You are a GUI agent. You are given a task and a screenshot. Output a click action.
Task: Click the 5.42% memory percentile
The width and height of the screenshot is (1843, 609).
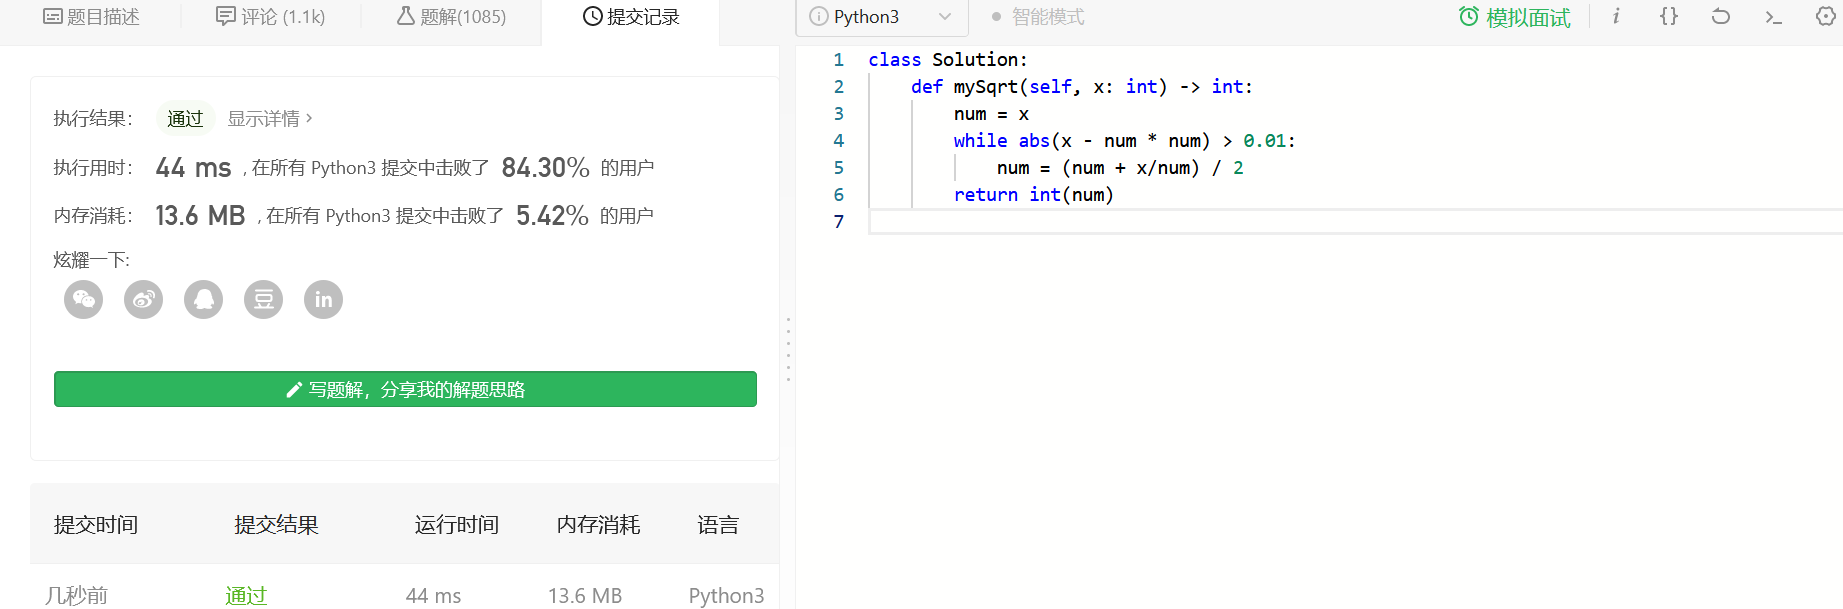point(552,216)
